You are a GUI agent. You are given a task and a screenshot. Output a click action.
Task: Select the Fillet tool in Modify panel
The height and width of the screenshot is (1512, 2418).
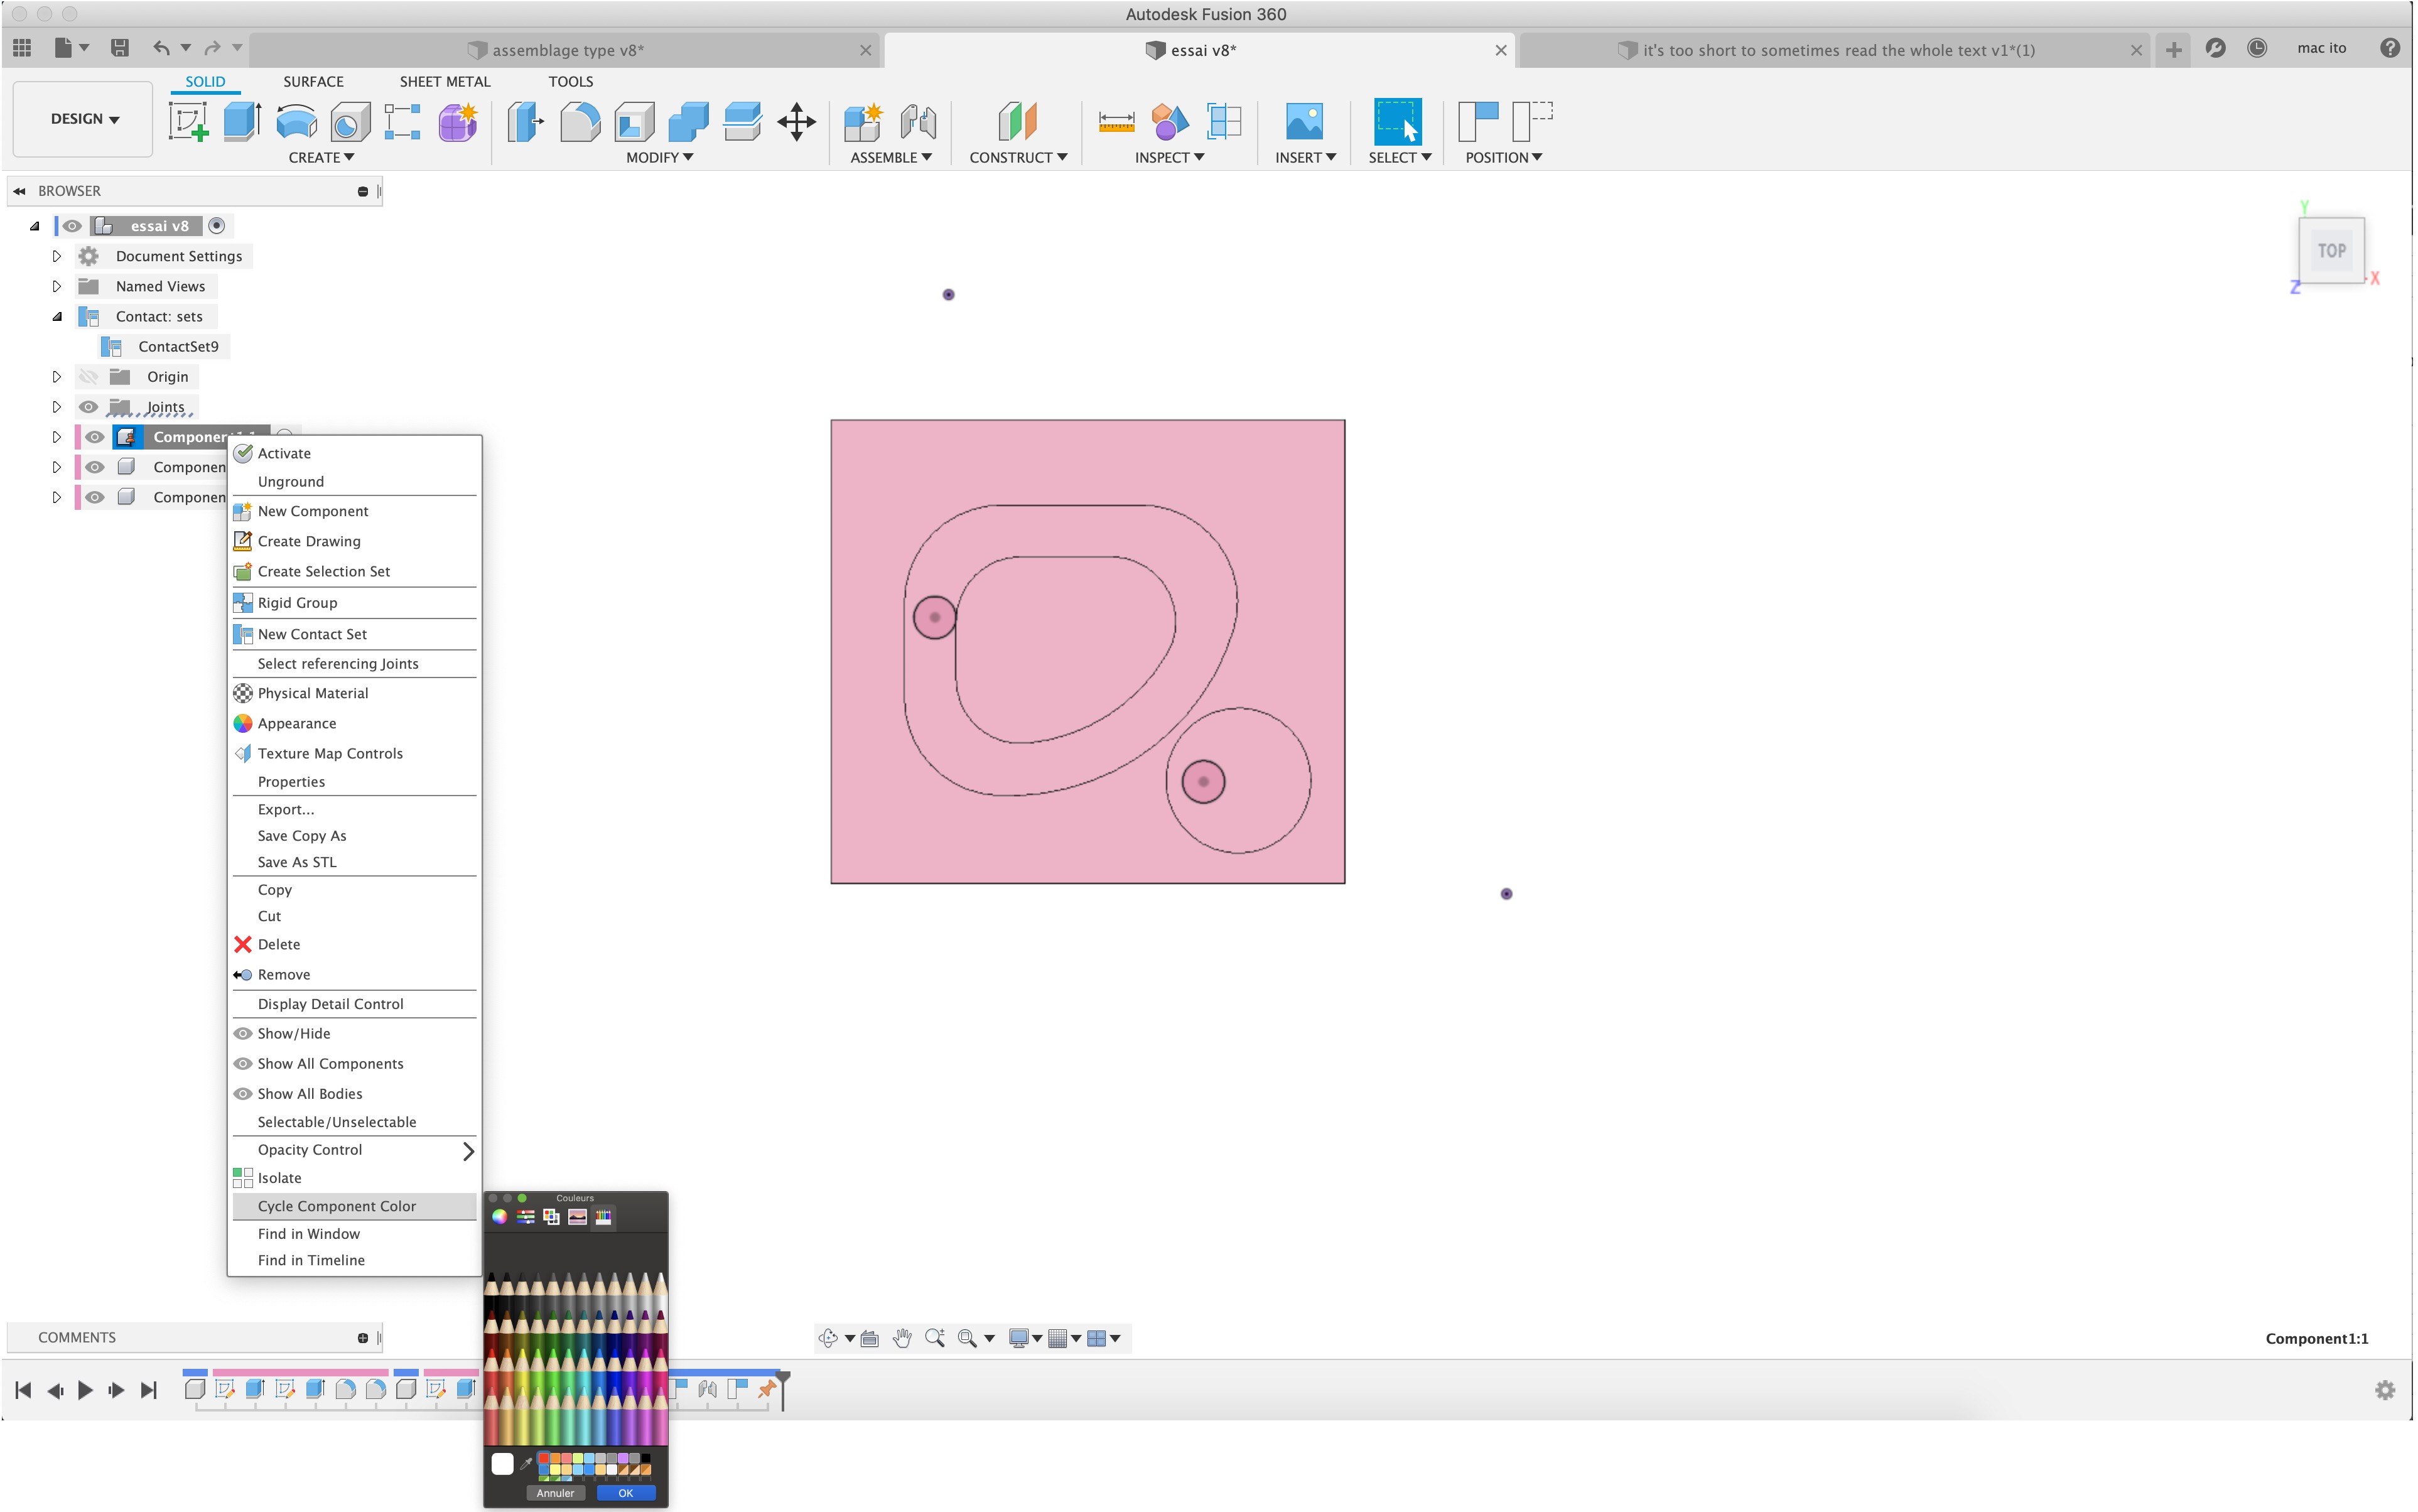point(580,122)
